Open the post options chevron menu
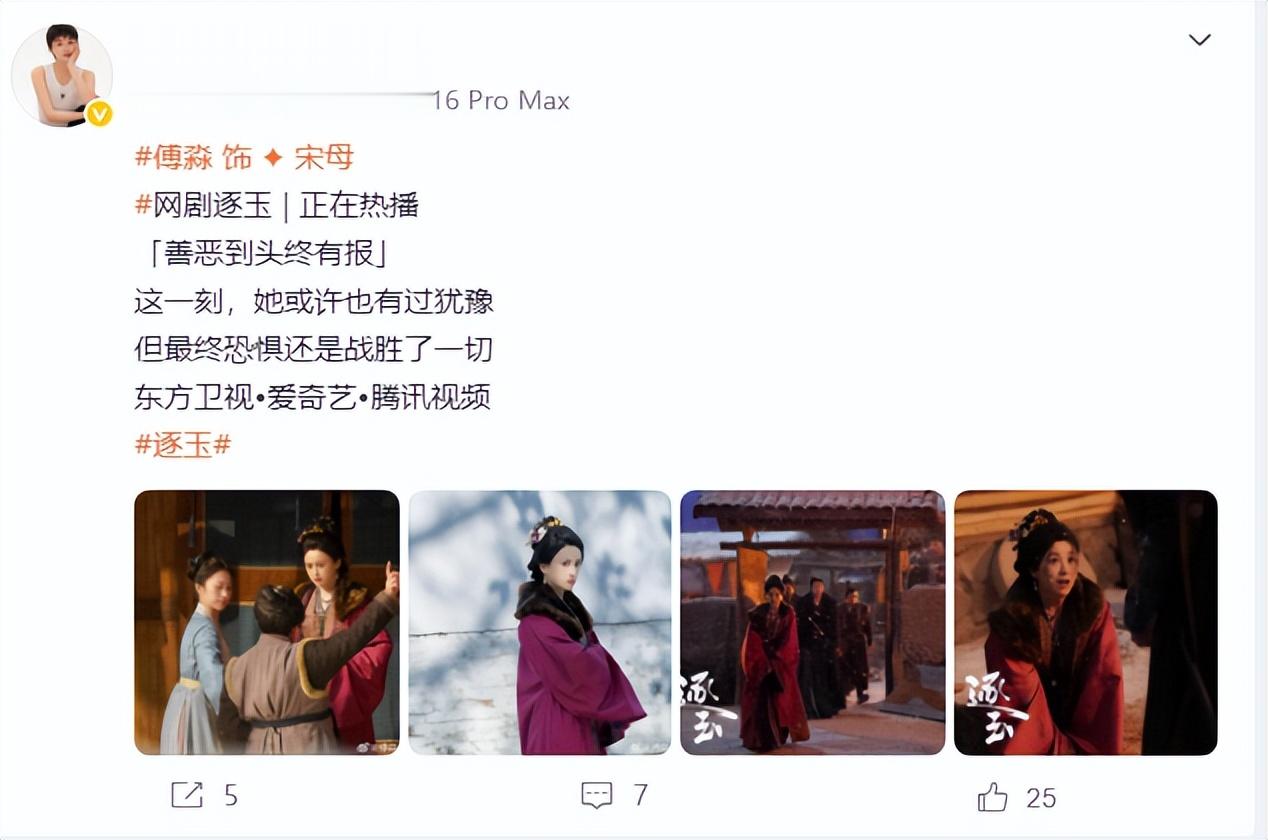Viewport: 1268px width, 840px height. [1199, 40]
